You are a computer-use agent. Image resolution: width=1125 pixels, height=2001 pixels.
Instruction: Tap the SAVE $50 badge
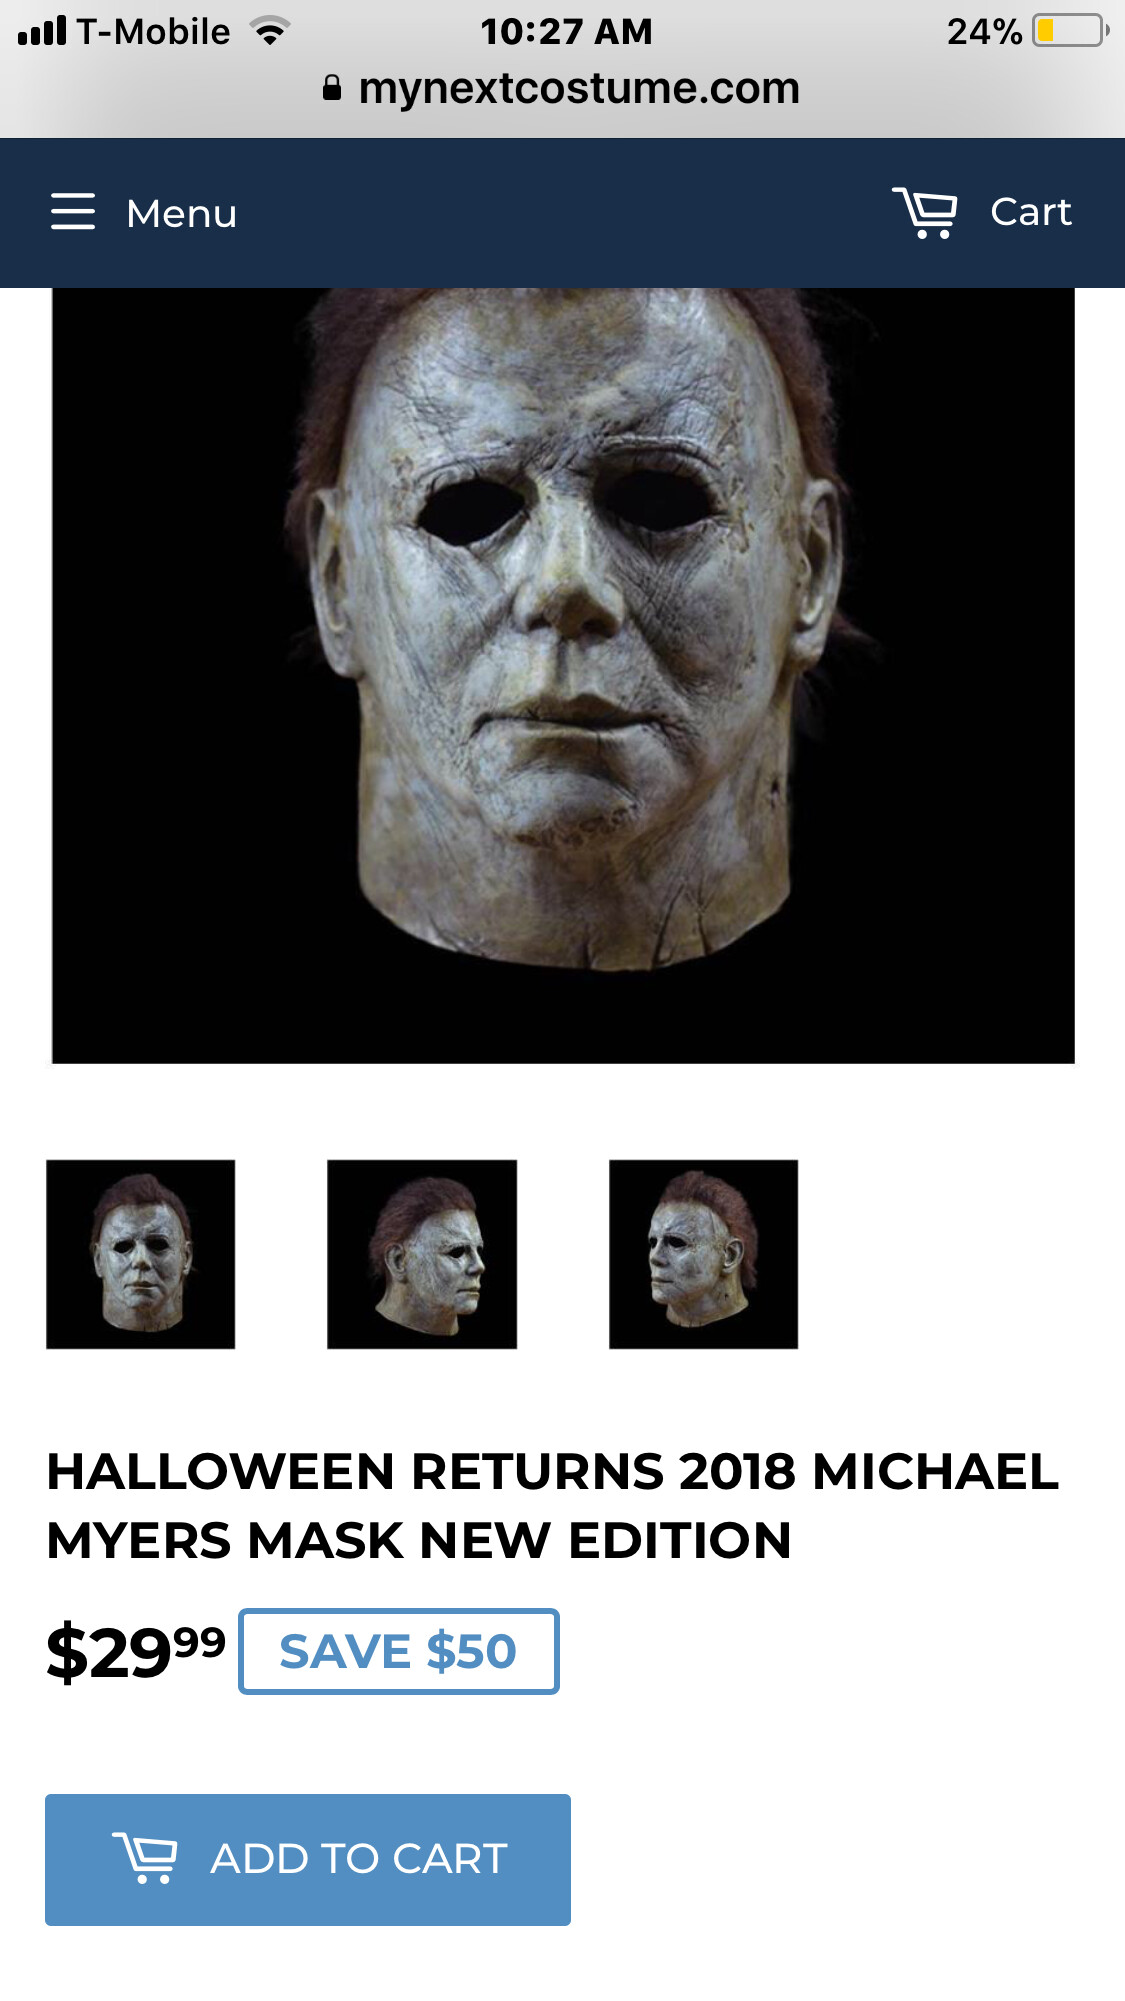pyautogui.click(x=398, y=1651)
